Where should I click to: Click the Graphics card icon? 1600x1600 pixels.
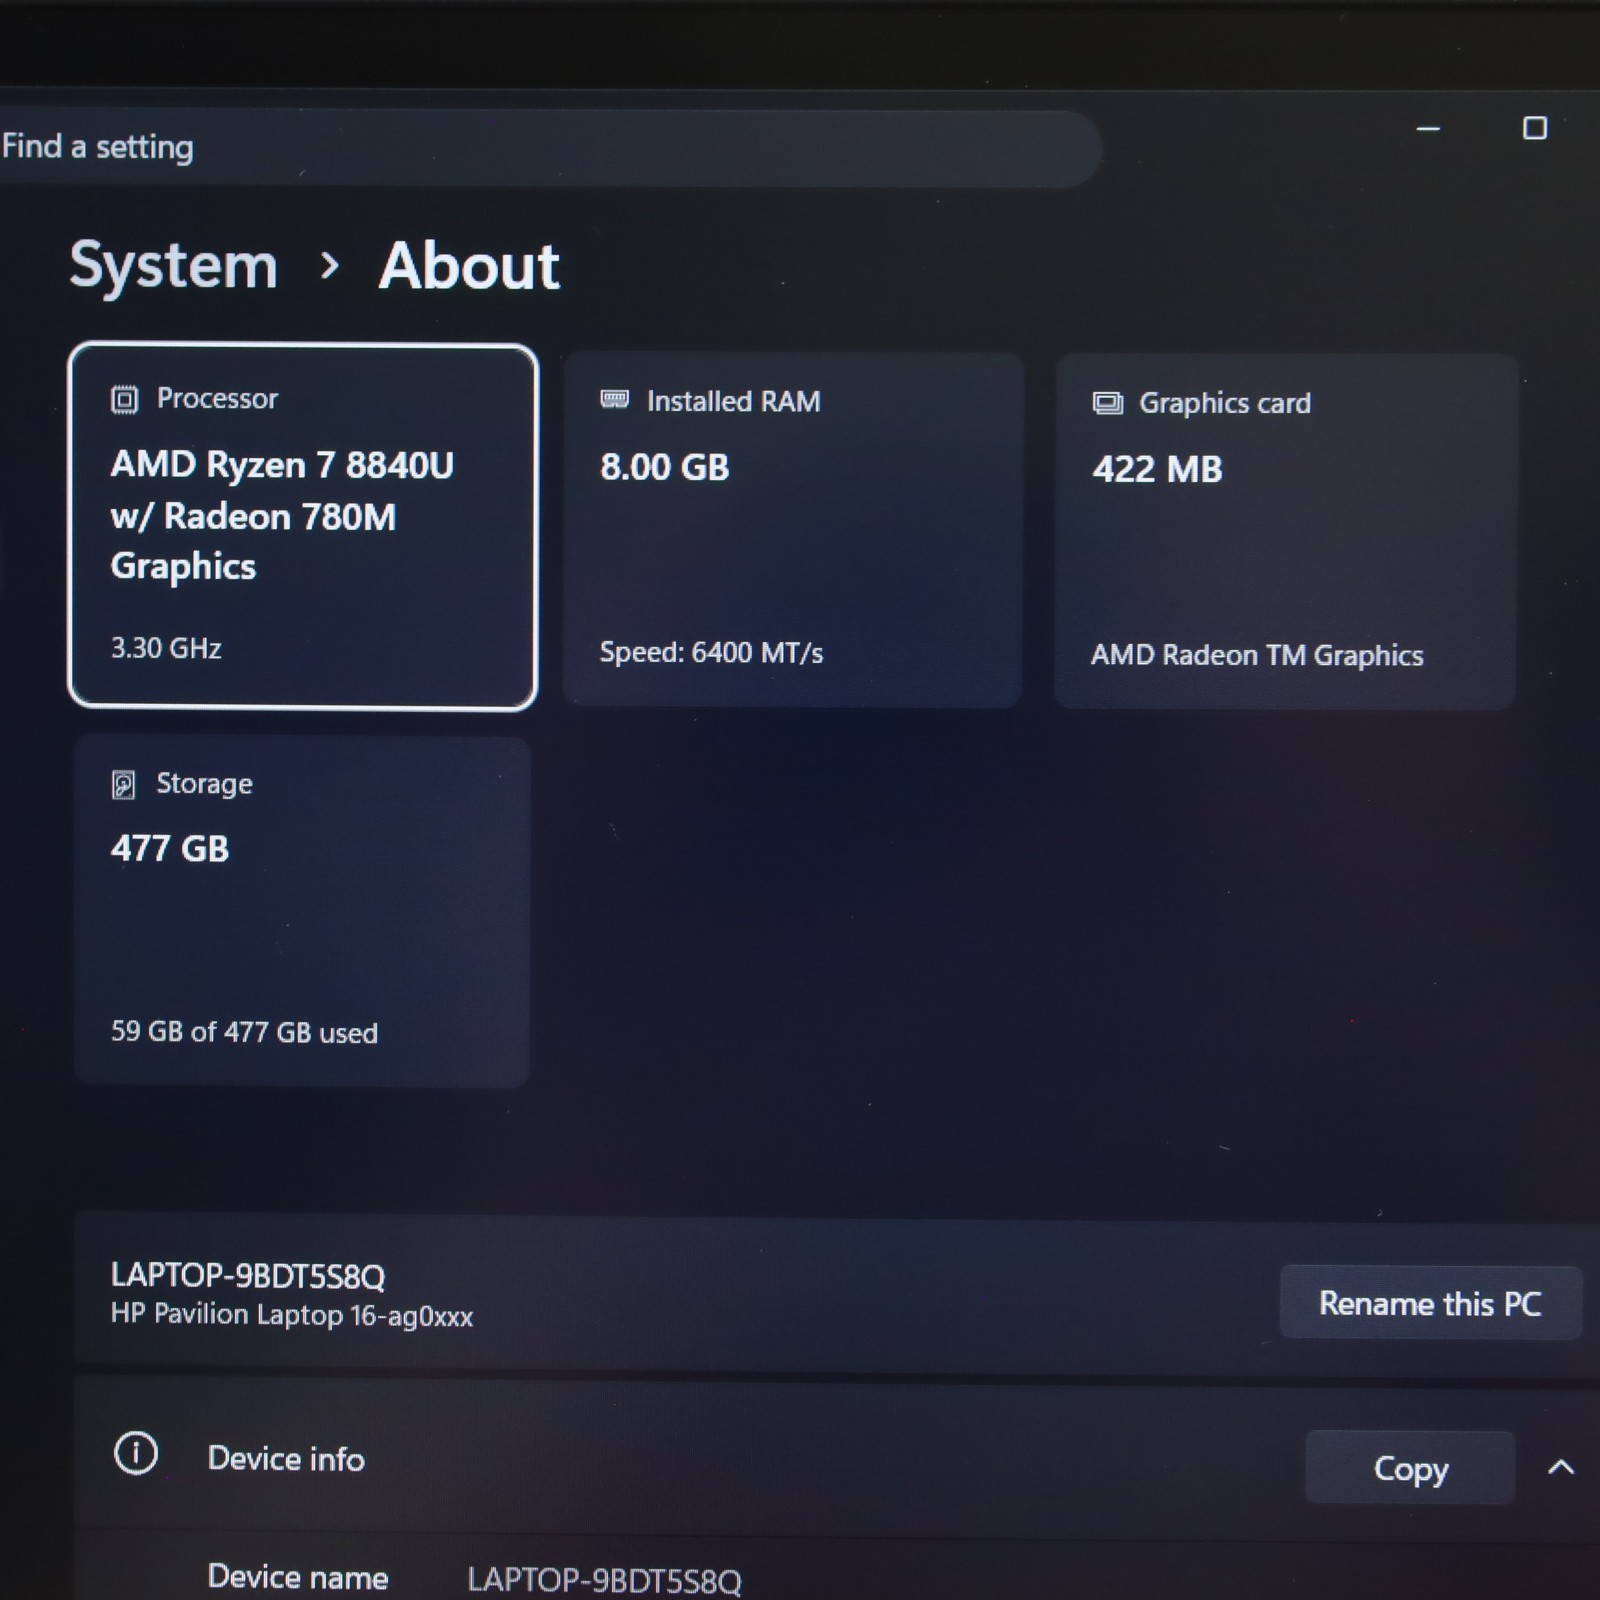1107,403
